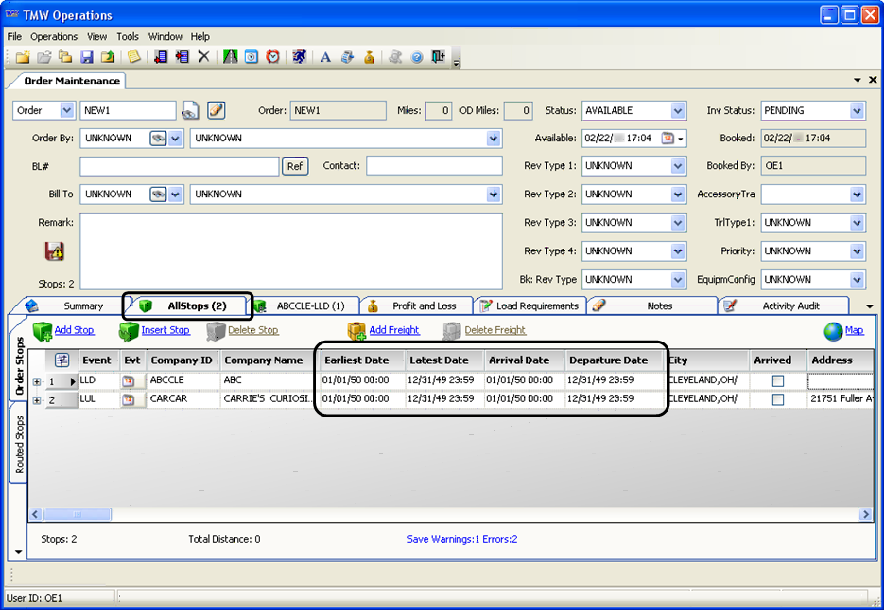Click the black X delete toolbar icon
Image resolution: width=884 pixels, height=610 pixels.
(204, 57)
